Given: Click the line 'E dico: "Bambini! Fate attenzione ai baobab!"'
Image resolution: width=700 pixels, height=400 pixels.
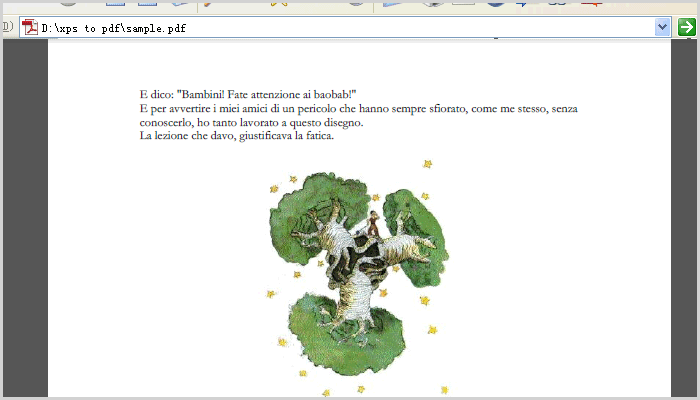Looking at the screenshot, I should (x=248, y=95).
